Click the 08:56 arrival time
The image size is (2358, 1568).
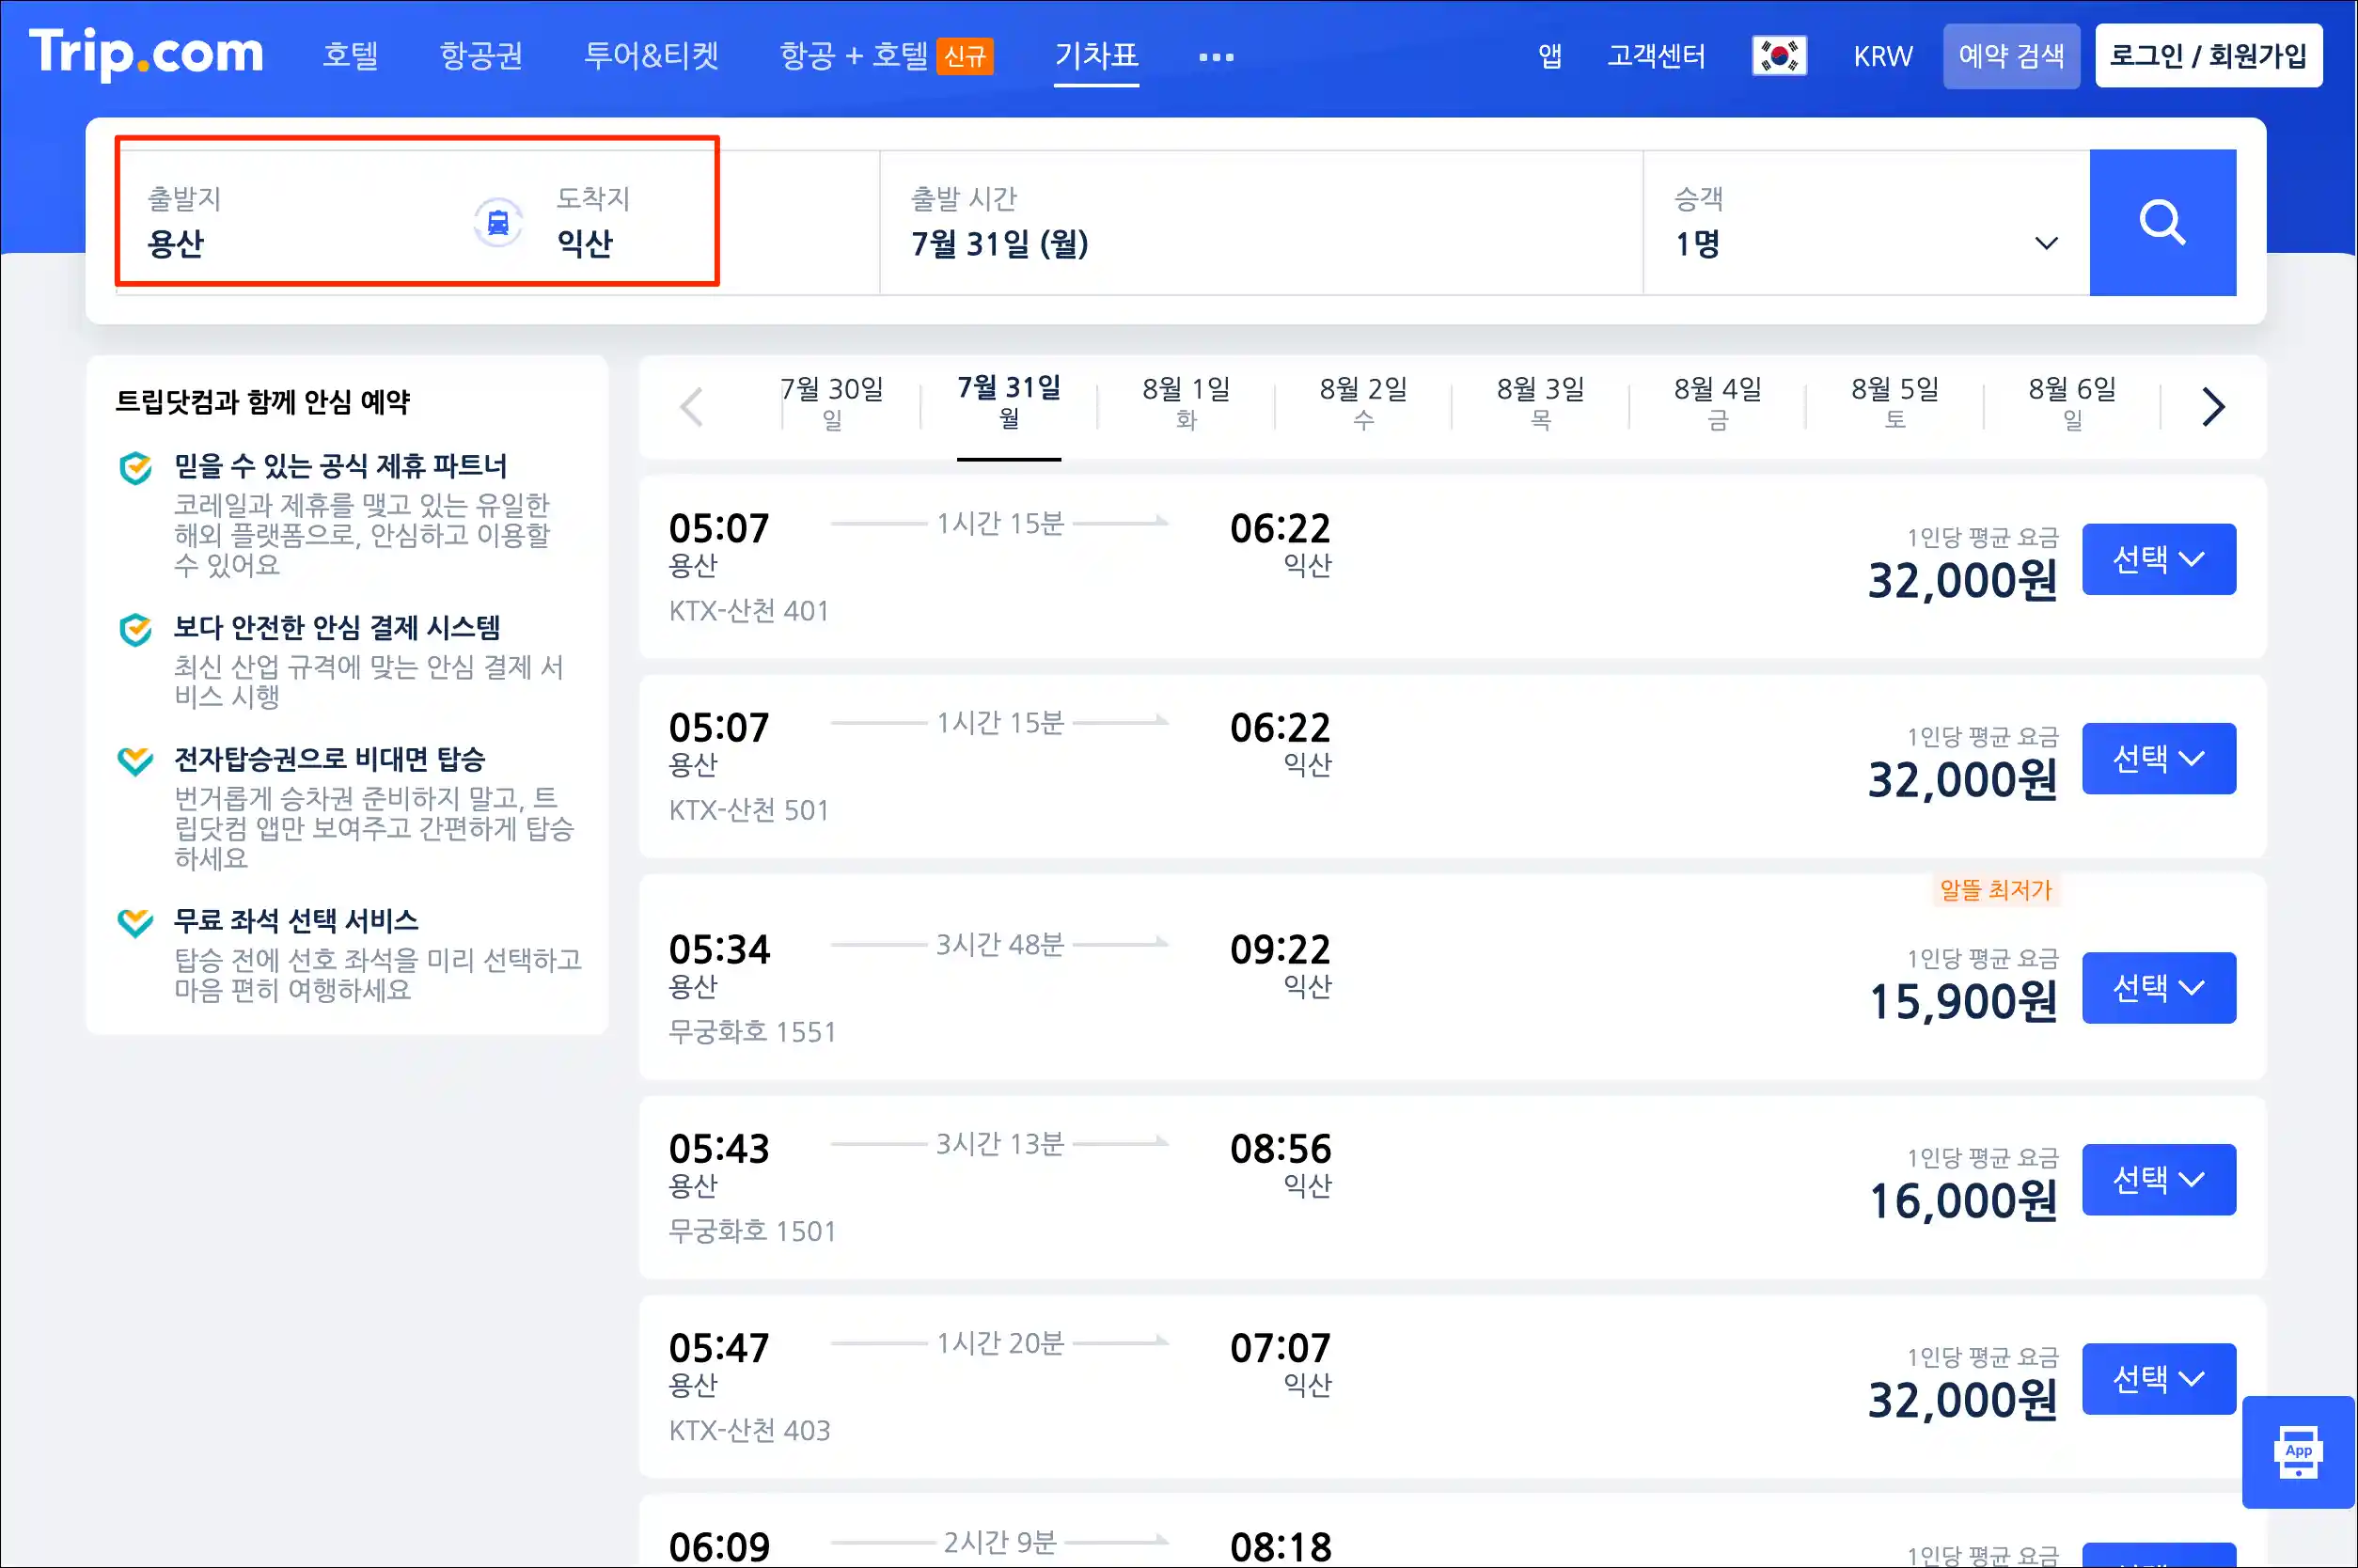click(x=1280, y=1149)
